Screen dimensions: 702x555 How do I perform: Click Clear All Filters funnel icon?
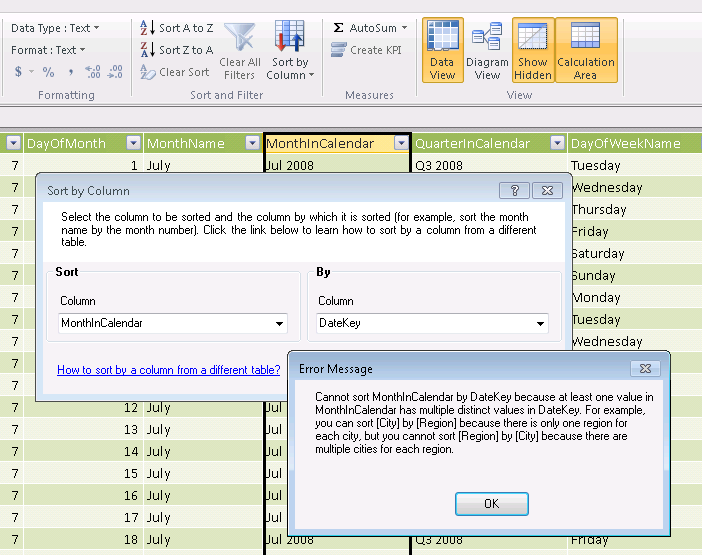(x=240, y=37)
